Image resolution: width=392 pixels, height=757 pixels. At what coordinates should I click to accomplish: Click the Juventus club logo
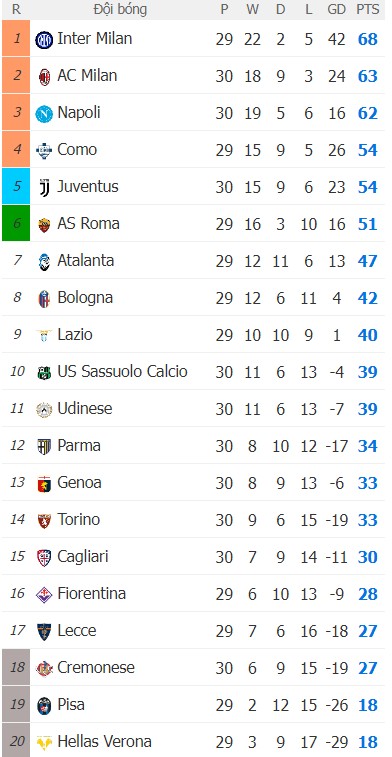coord(44,188)
